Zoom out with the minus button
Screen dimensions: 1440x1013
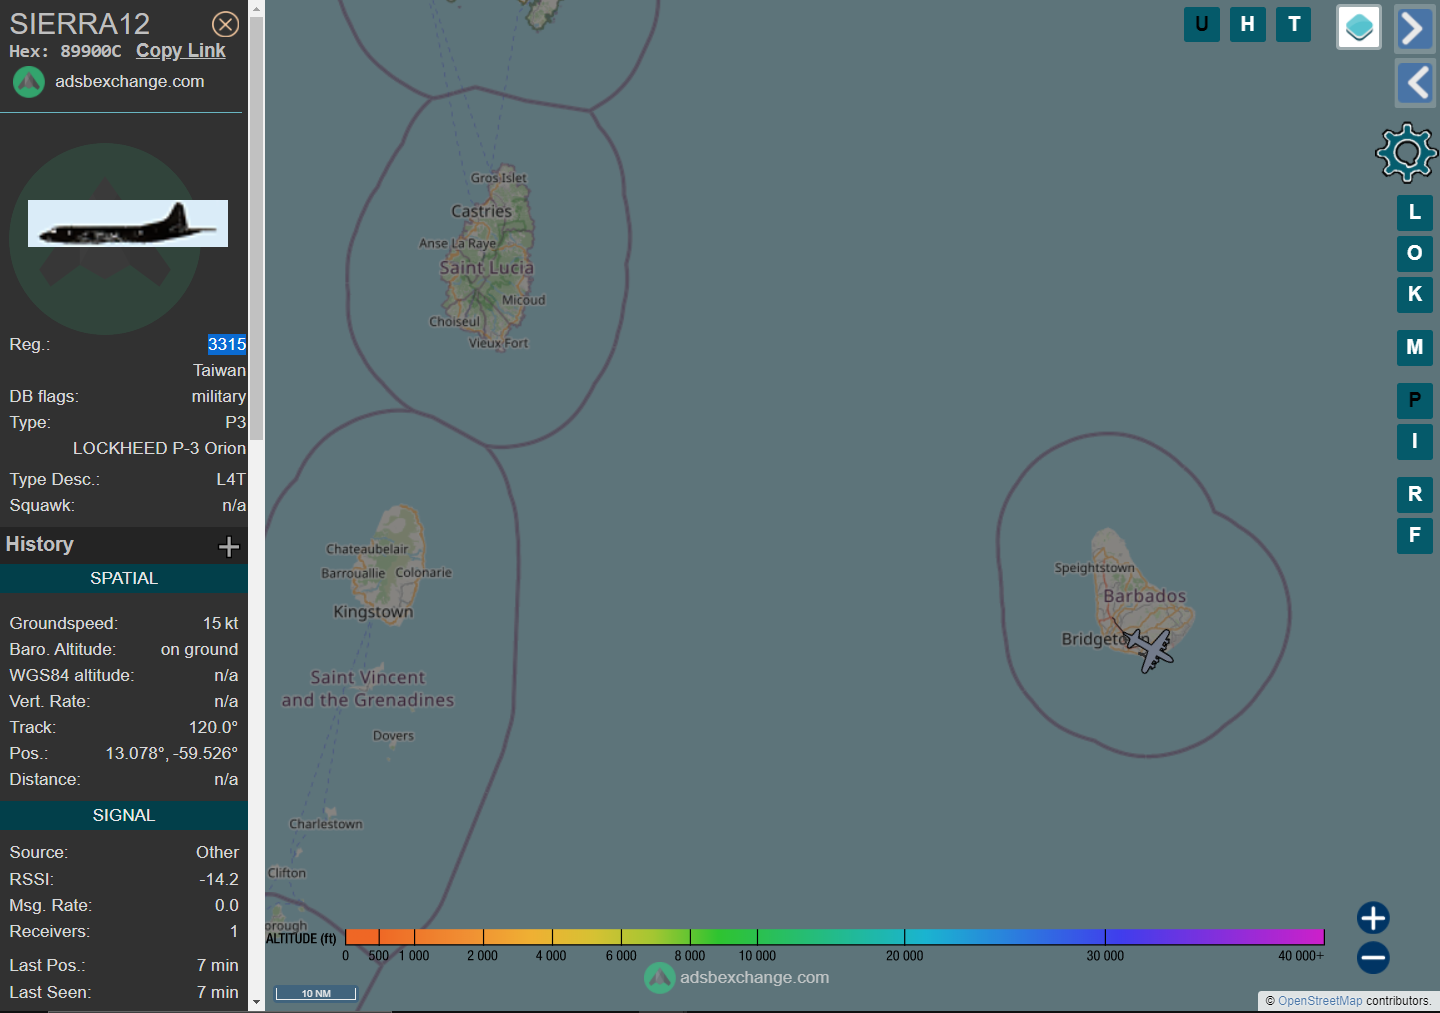(x=1373, y=958)
